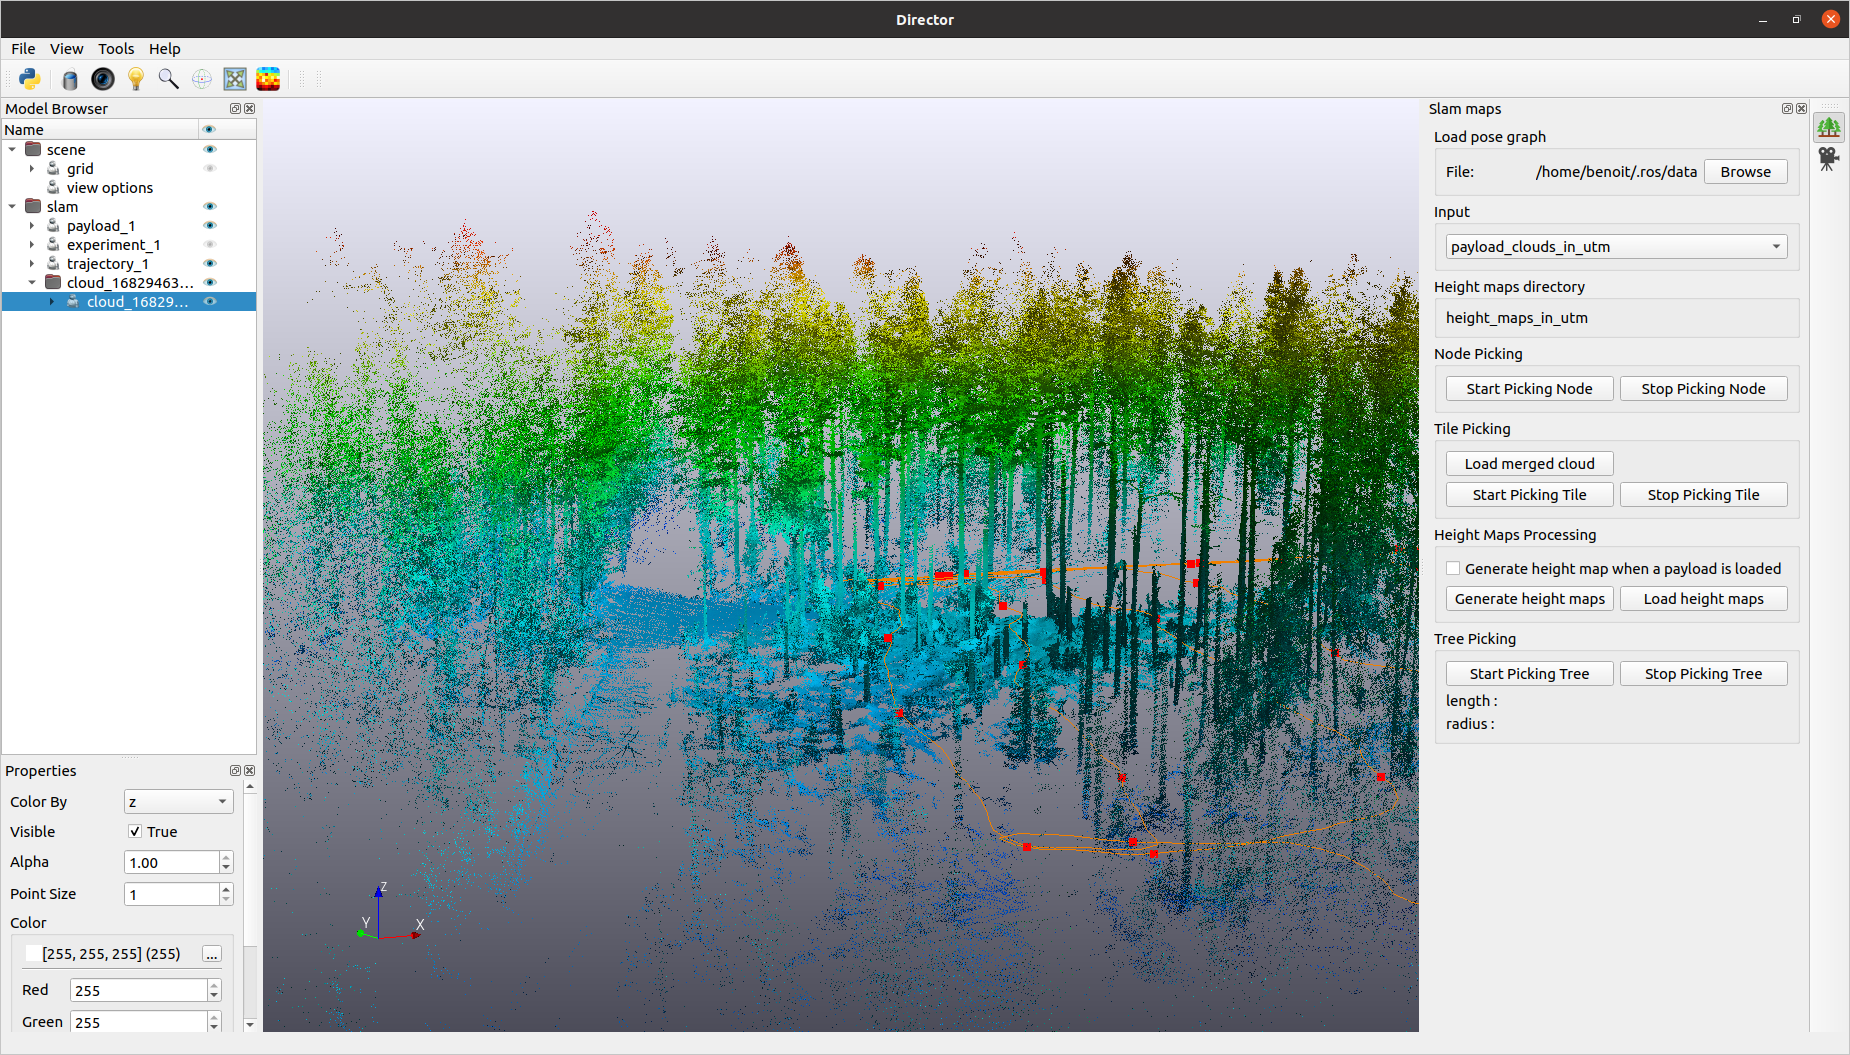Image resolution: width=1850 pixels, height=1055 pixels.
Task: Collapse the cloud_16829463 folder node
Action: point(32,282)
